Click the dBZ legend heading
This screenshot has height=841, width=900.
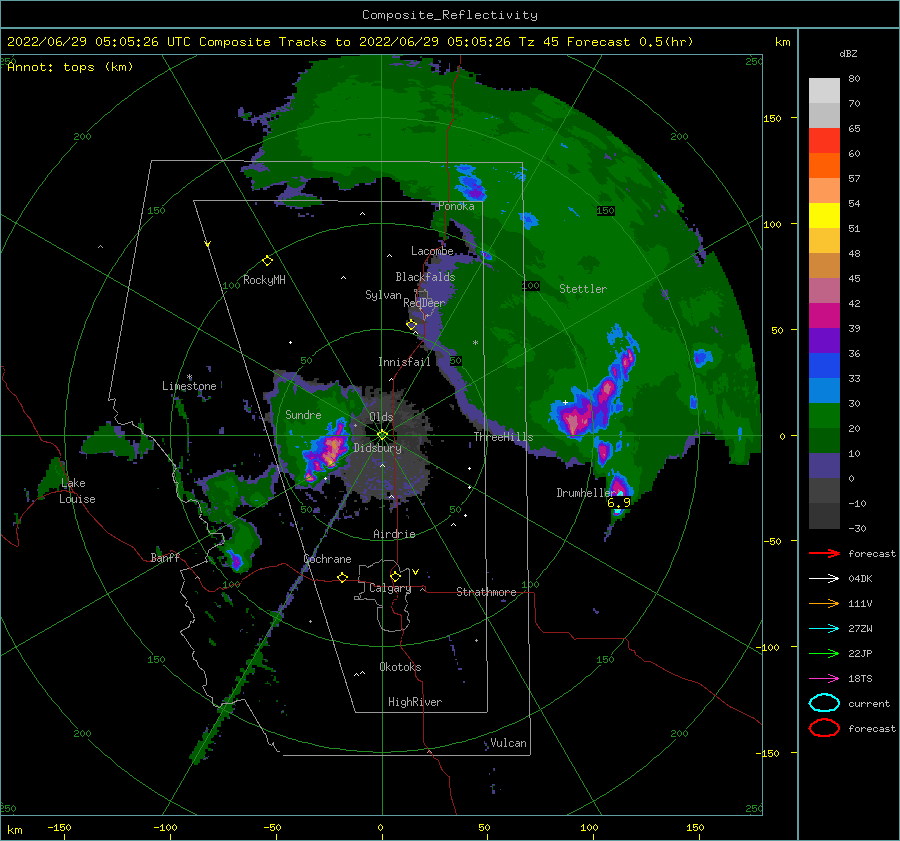point(848,53)
